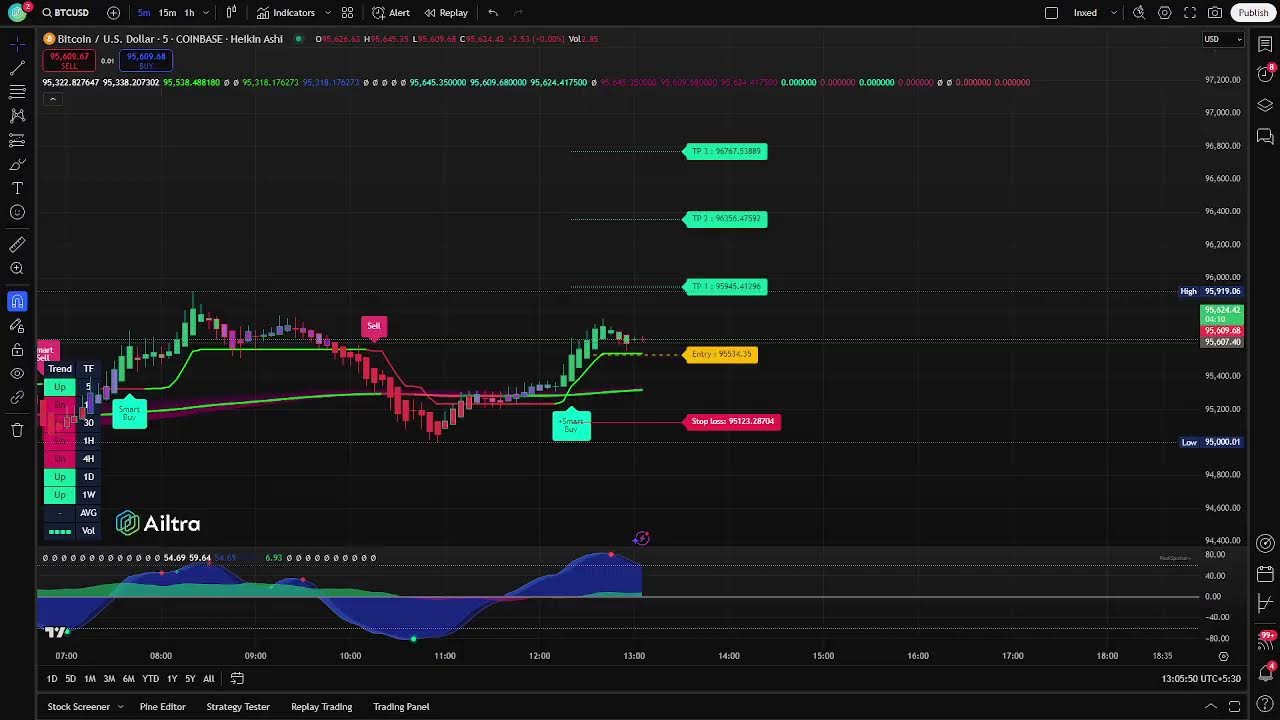Collapse the indicator legend chevron

click(52, 99)
